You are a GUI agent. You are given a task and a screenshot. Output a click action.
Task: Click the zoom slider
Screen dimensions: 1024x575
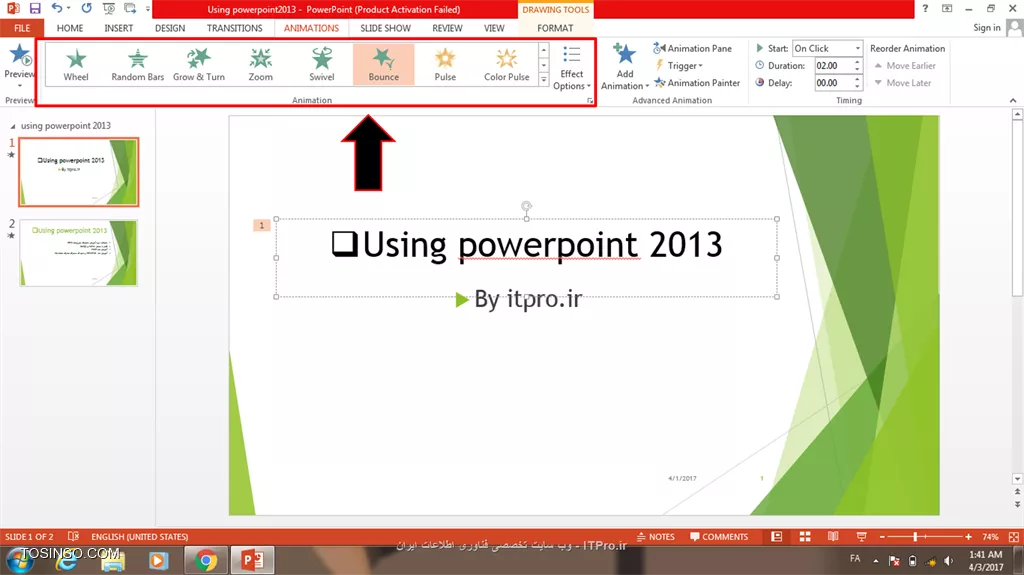pos(924,536)
